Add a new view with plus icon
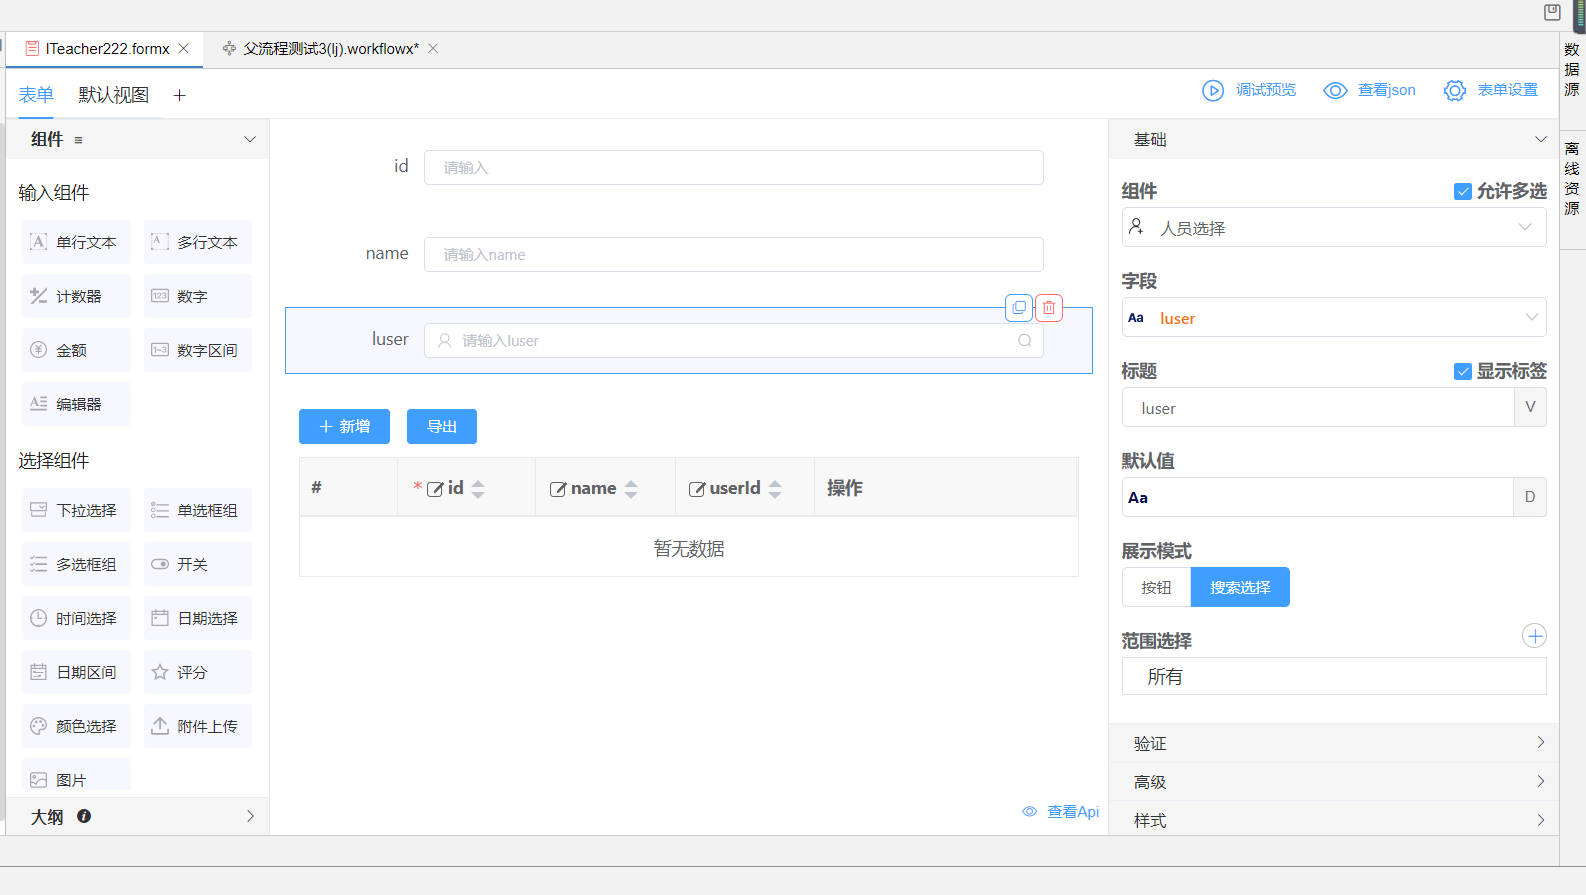 coord(180,96)
